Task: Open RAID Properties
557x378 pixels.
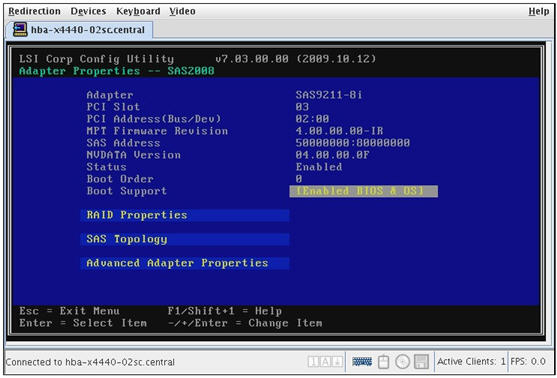Action: click(185, 215)
